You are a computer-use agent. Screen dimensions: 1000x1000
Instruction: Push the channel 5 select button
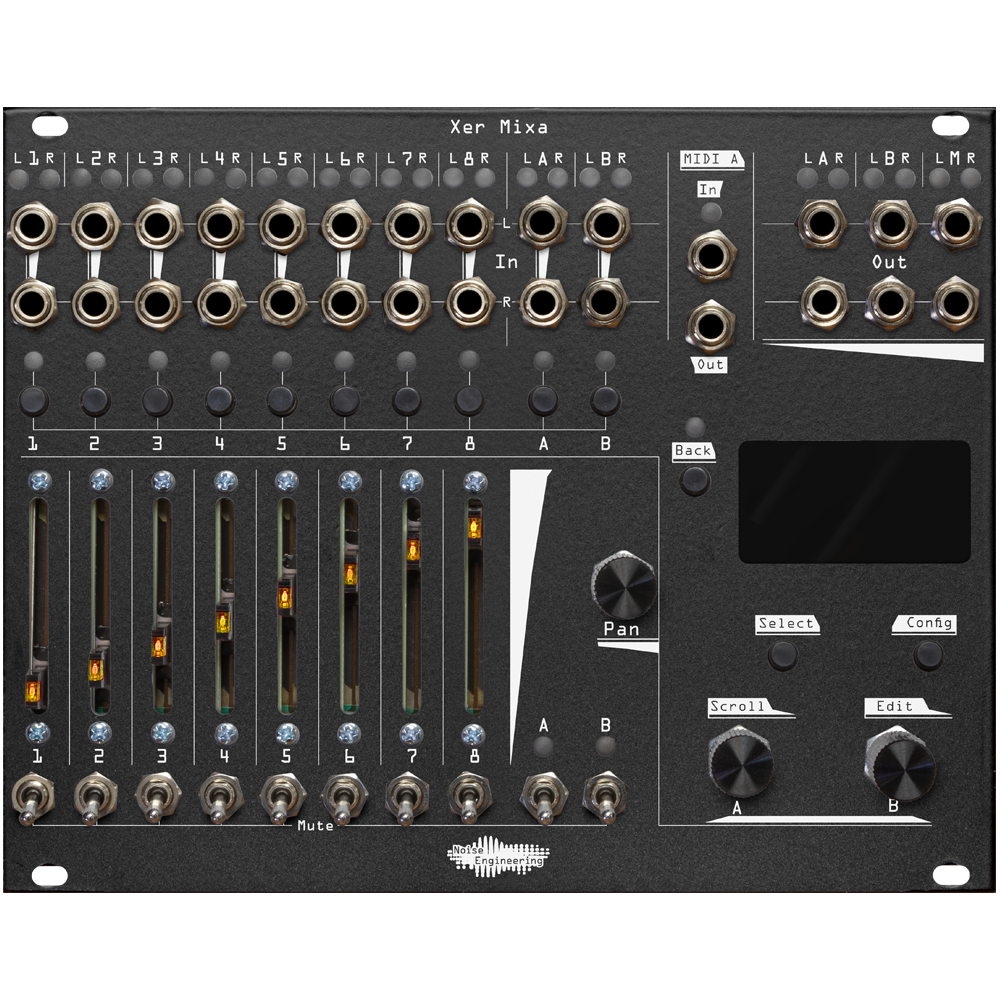pos(282,401)
